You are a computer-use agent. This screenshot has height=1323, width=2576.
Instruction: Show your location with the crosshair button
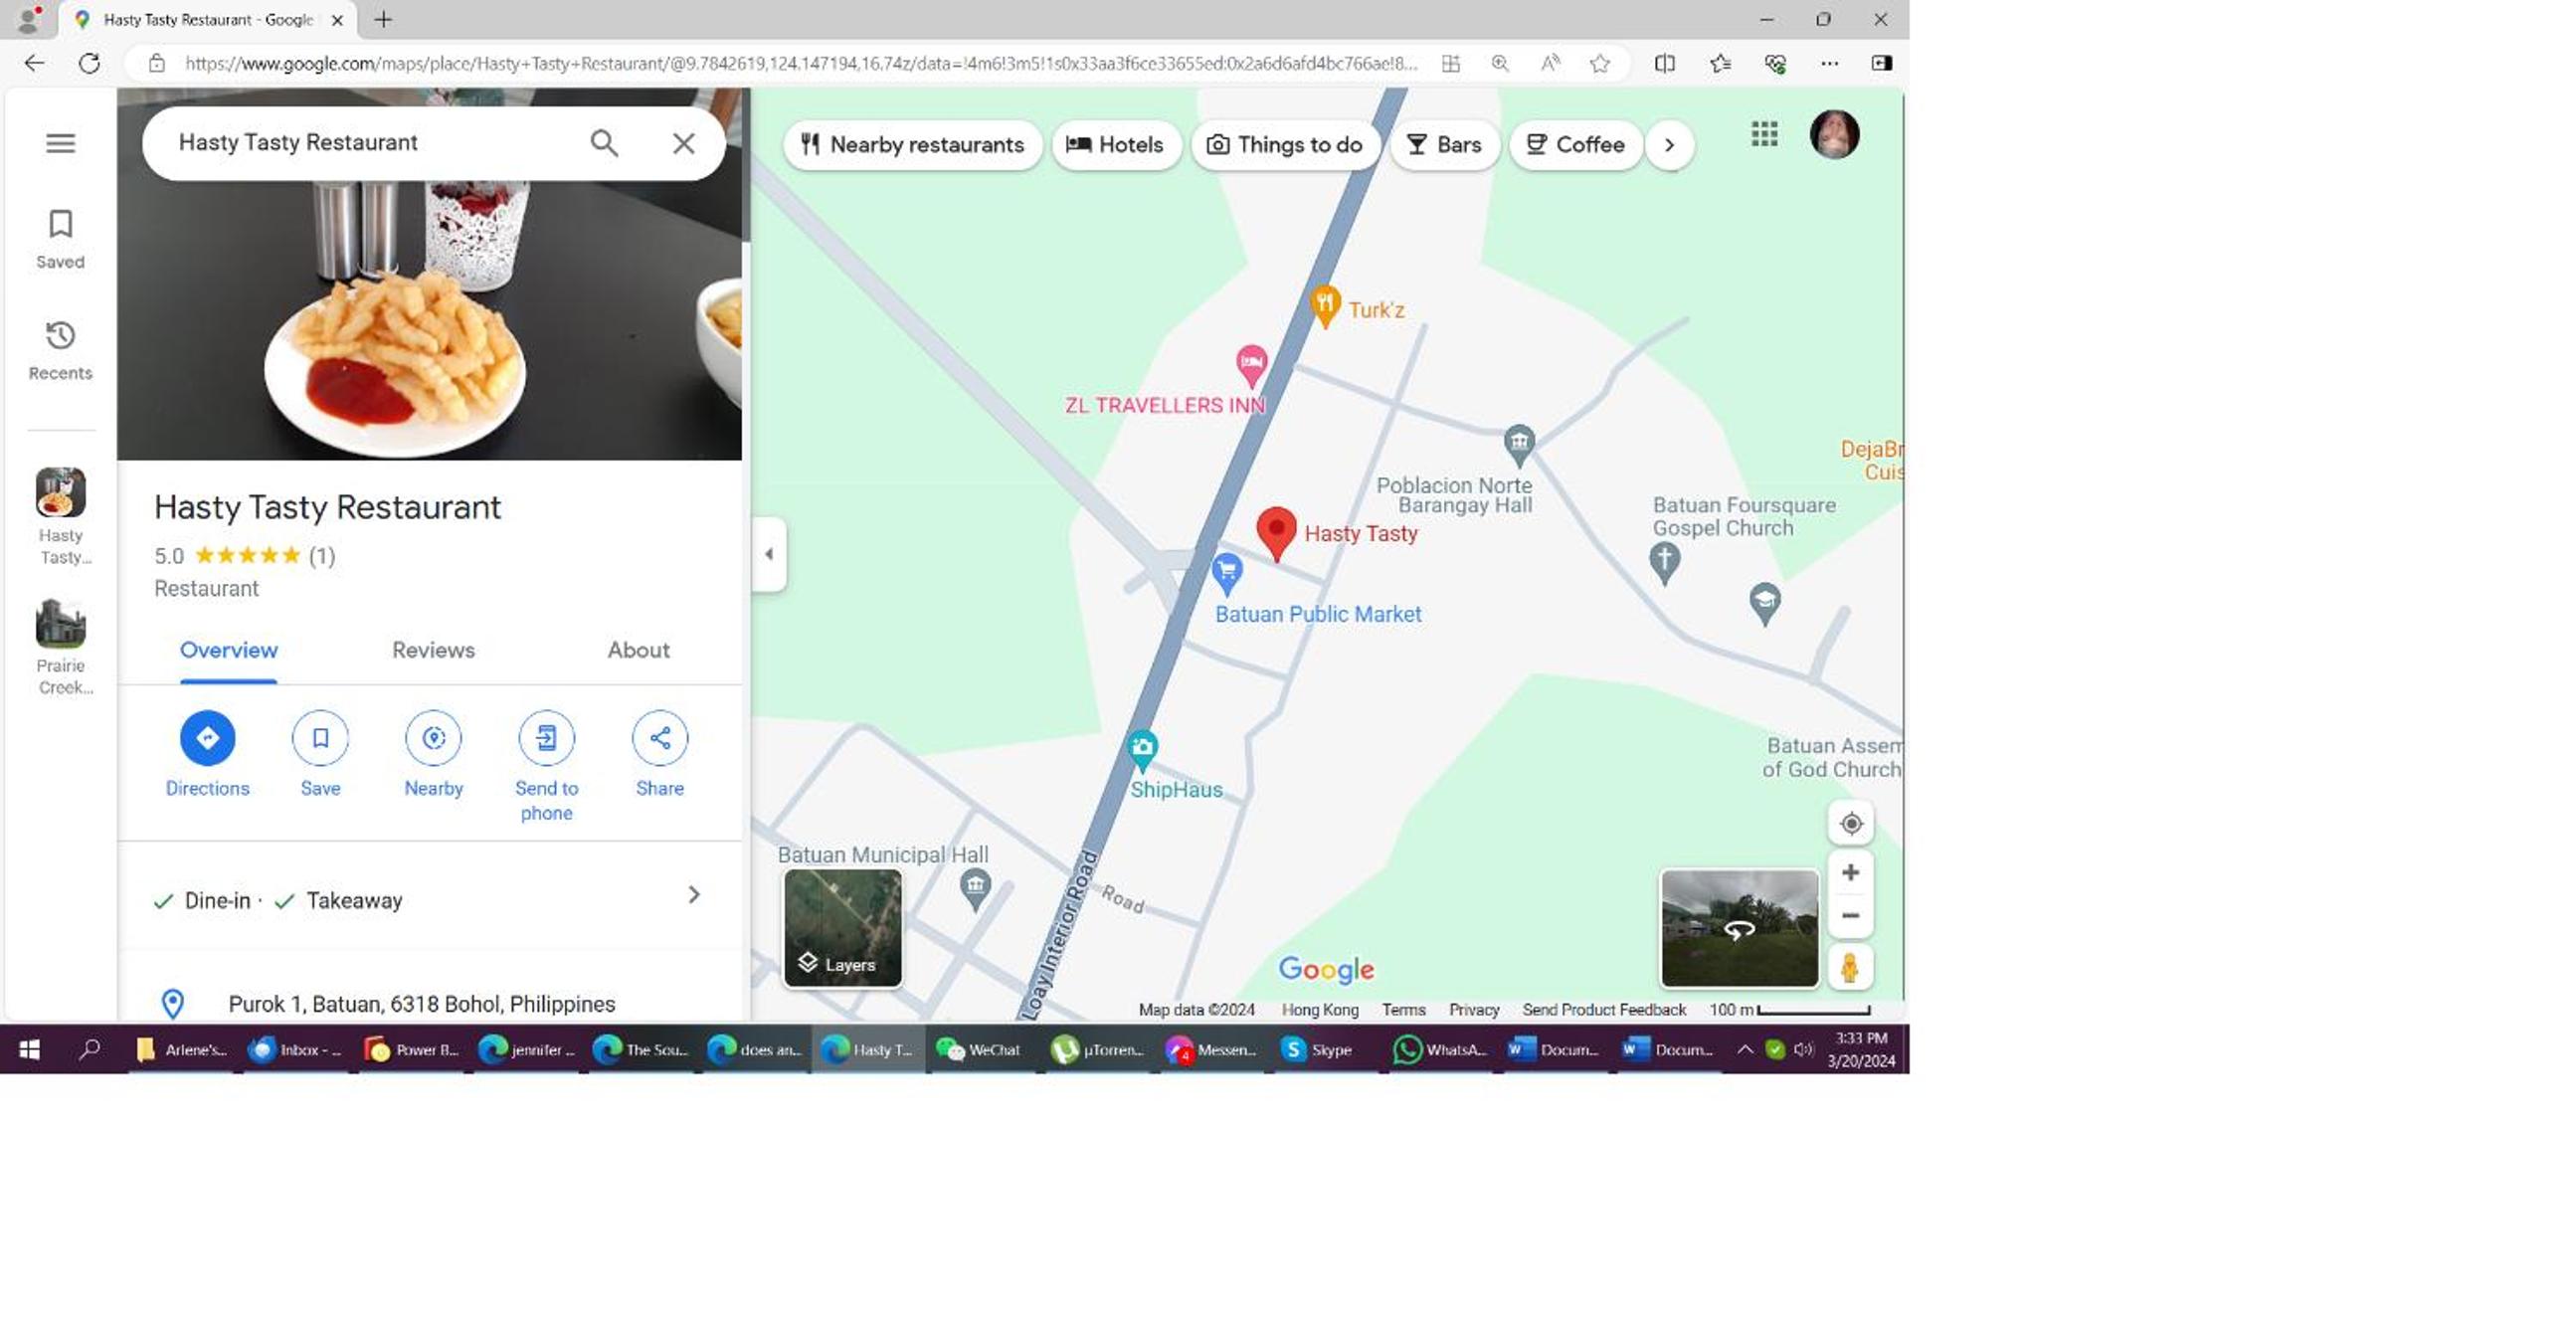(1851, 824)
